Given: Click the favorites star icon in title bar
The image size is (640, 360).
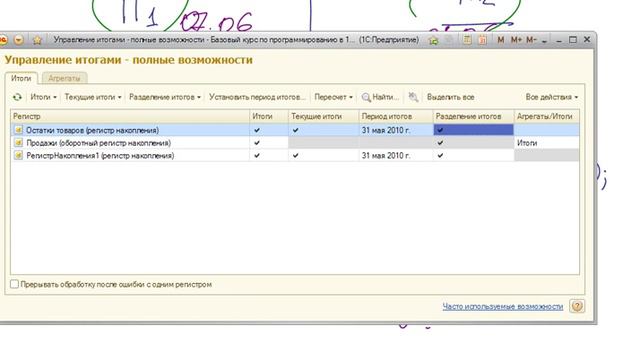Looking at the screenshot, I should [38, 40].
